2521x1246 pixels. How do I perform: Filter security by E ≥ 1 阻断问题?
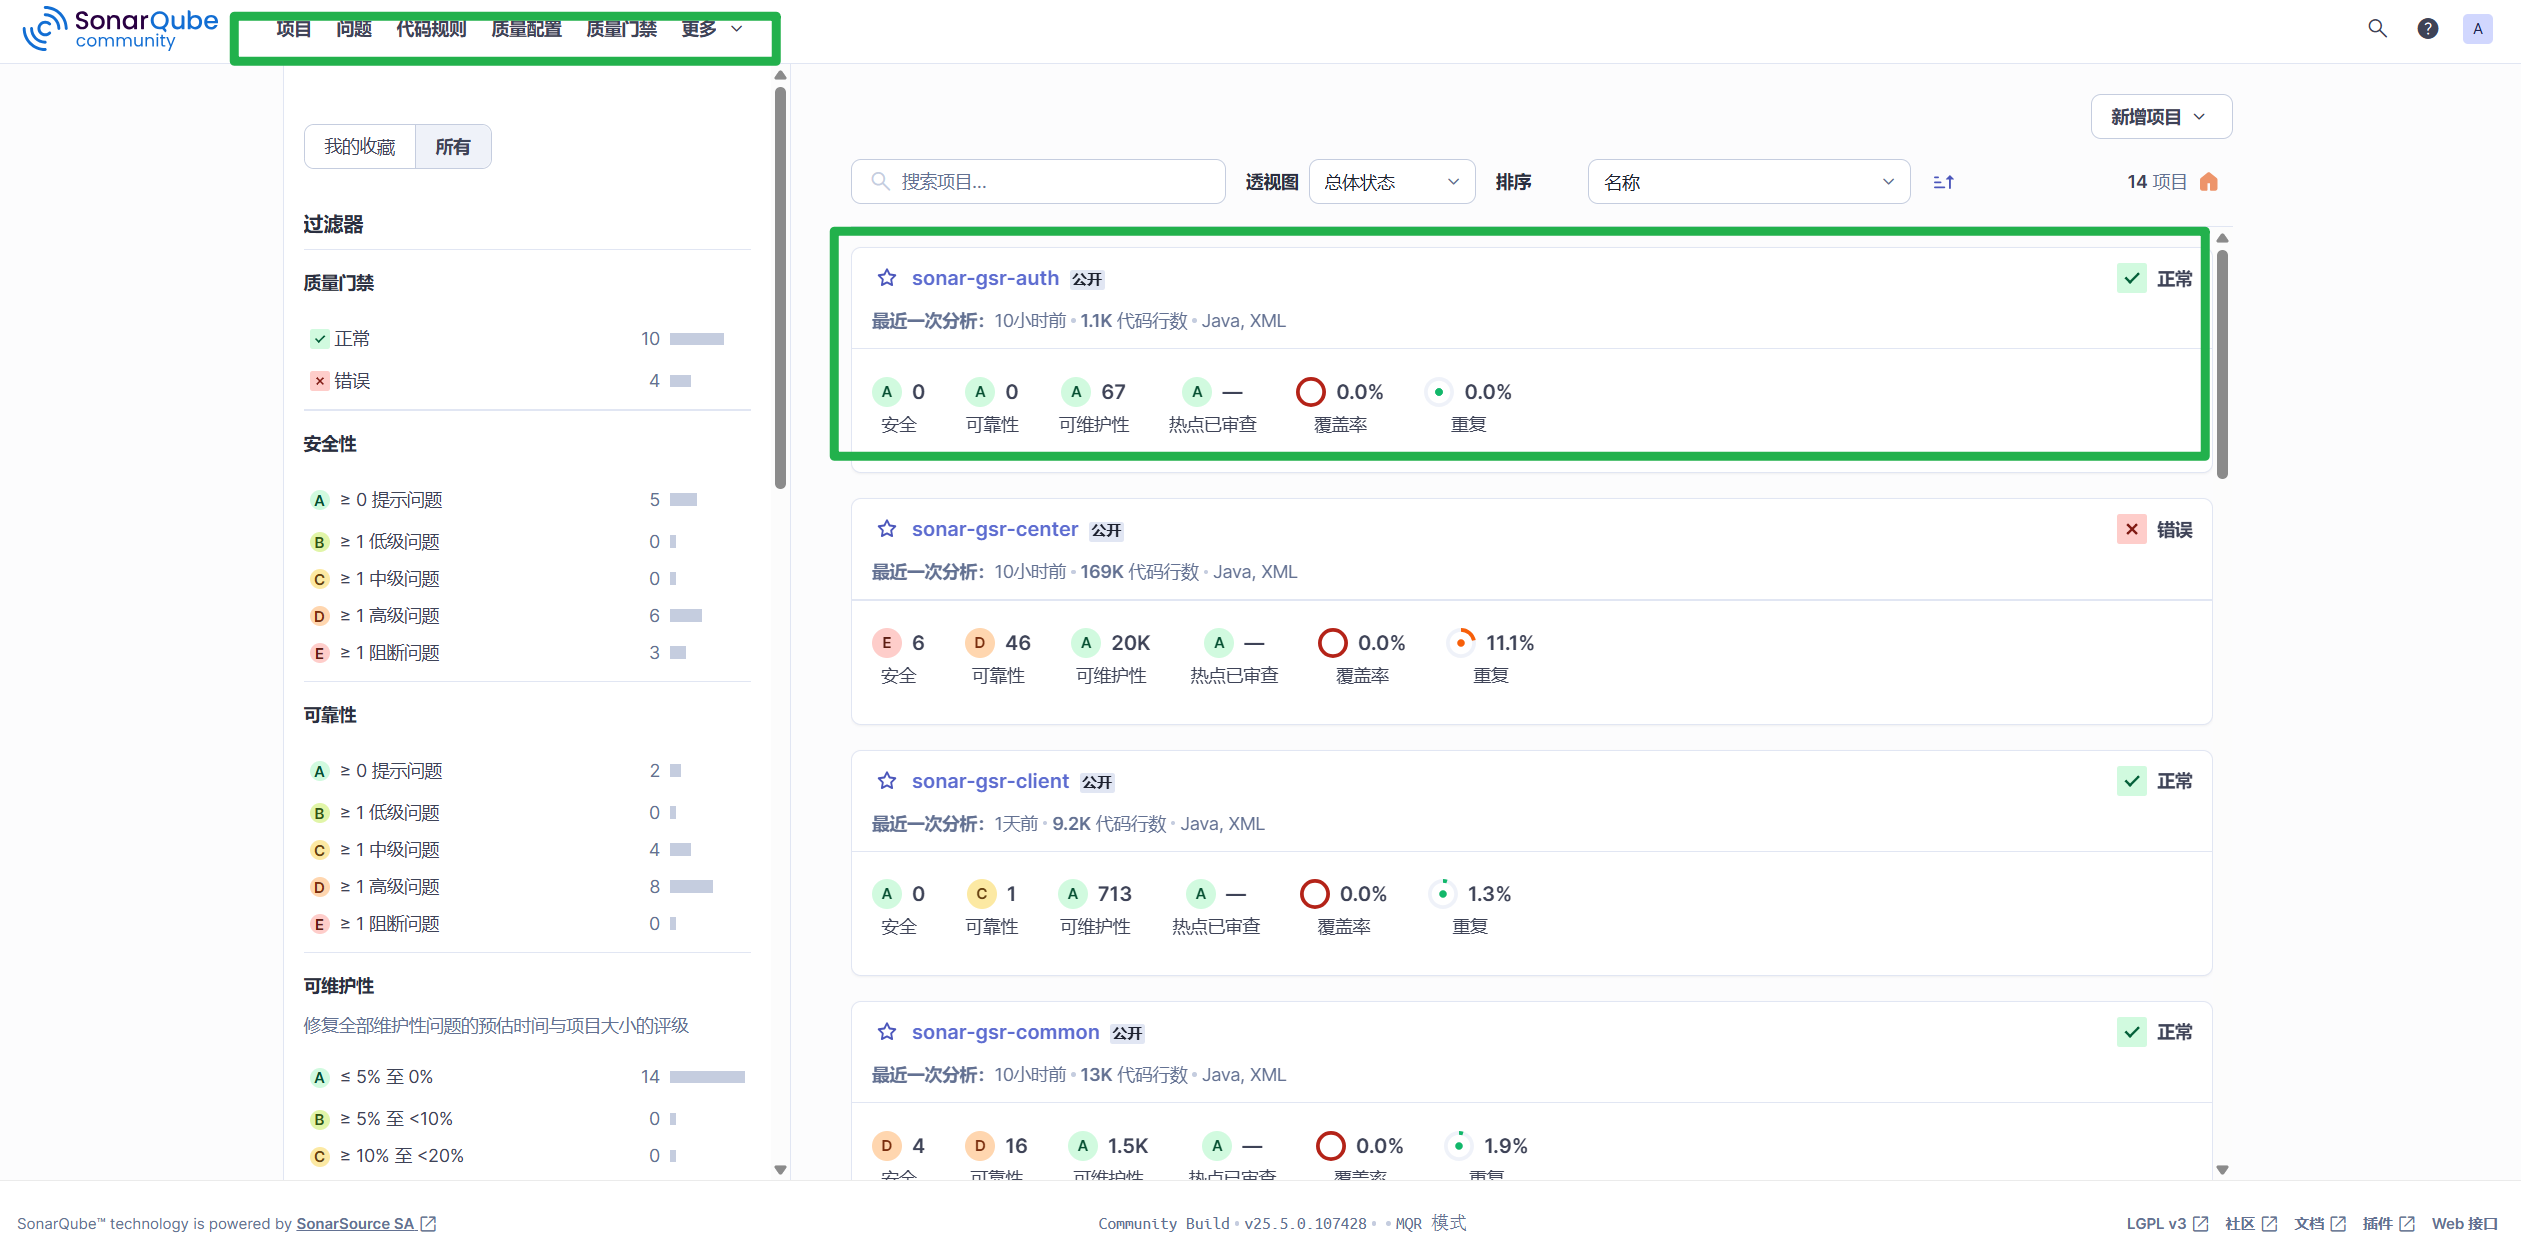coord(527,653)
